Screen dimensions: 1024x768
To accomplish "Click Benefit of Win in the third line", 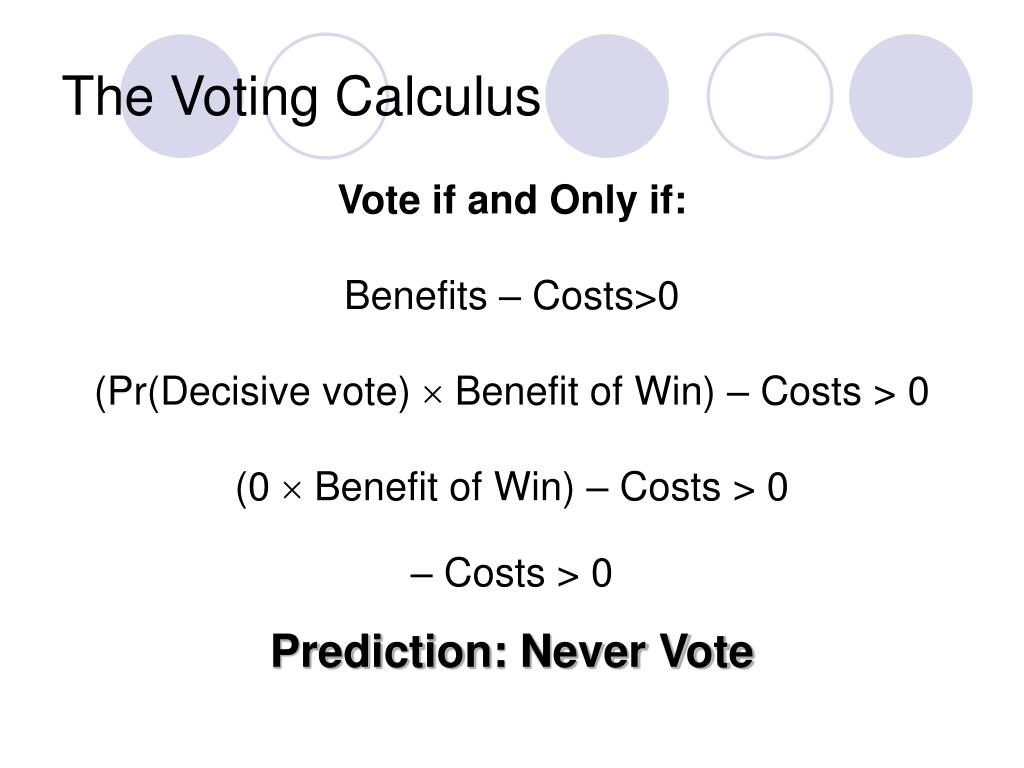I will pyautogui.click(x=584, y=392).
